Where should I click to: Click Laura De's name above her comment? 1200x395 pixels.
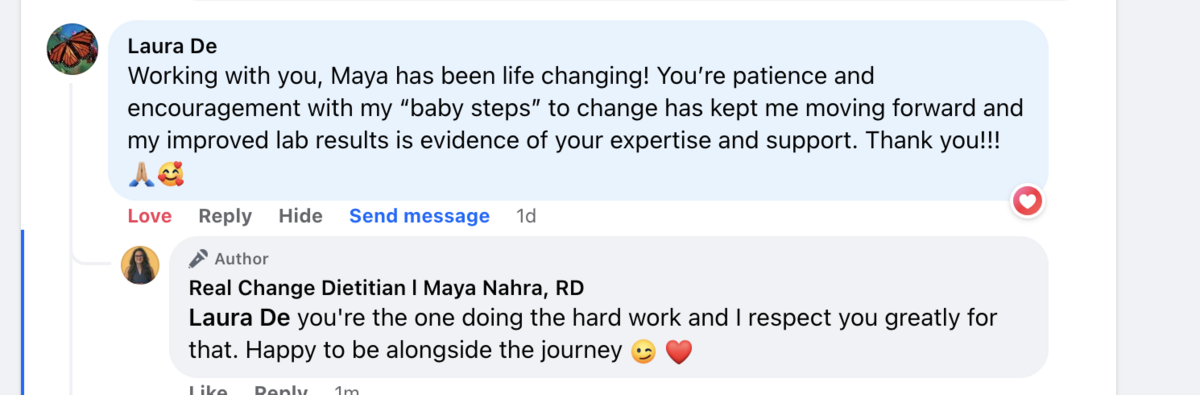pos(172,46)
